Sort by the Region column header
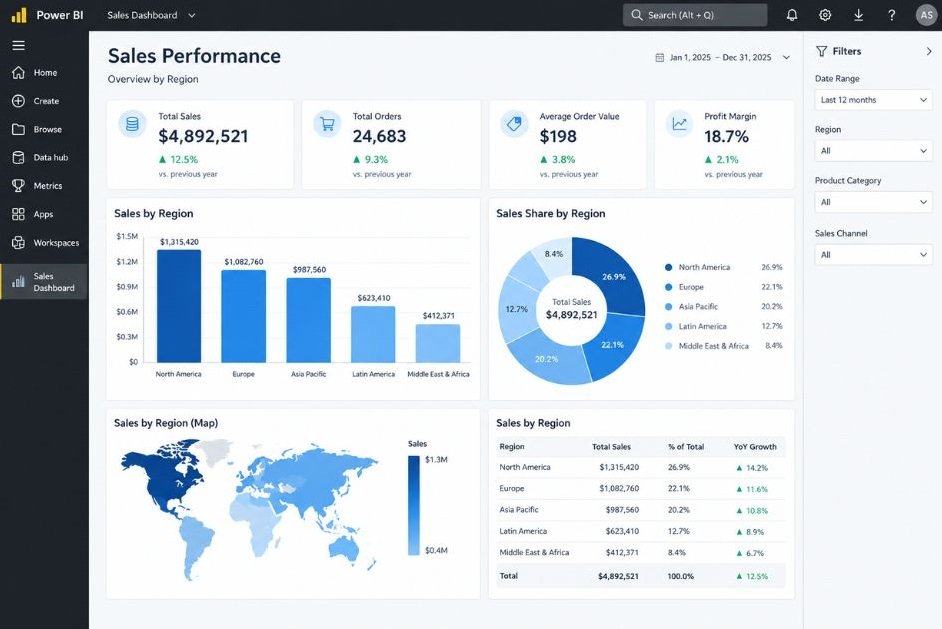The height and width of the screenshot is (629, 942). [x=512, y=446]
